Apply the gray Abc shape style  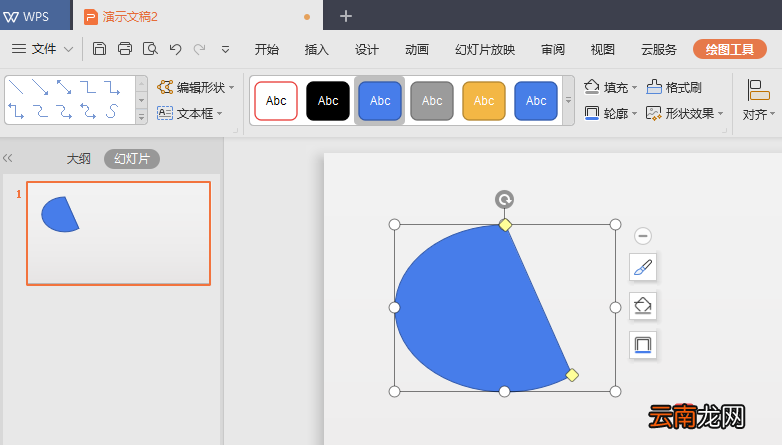tap(432, 101)
